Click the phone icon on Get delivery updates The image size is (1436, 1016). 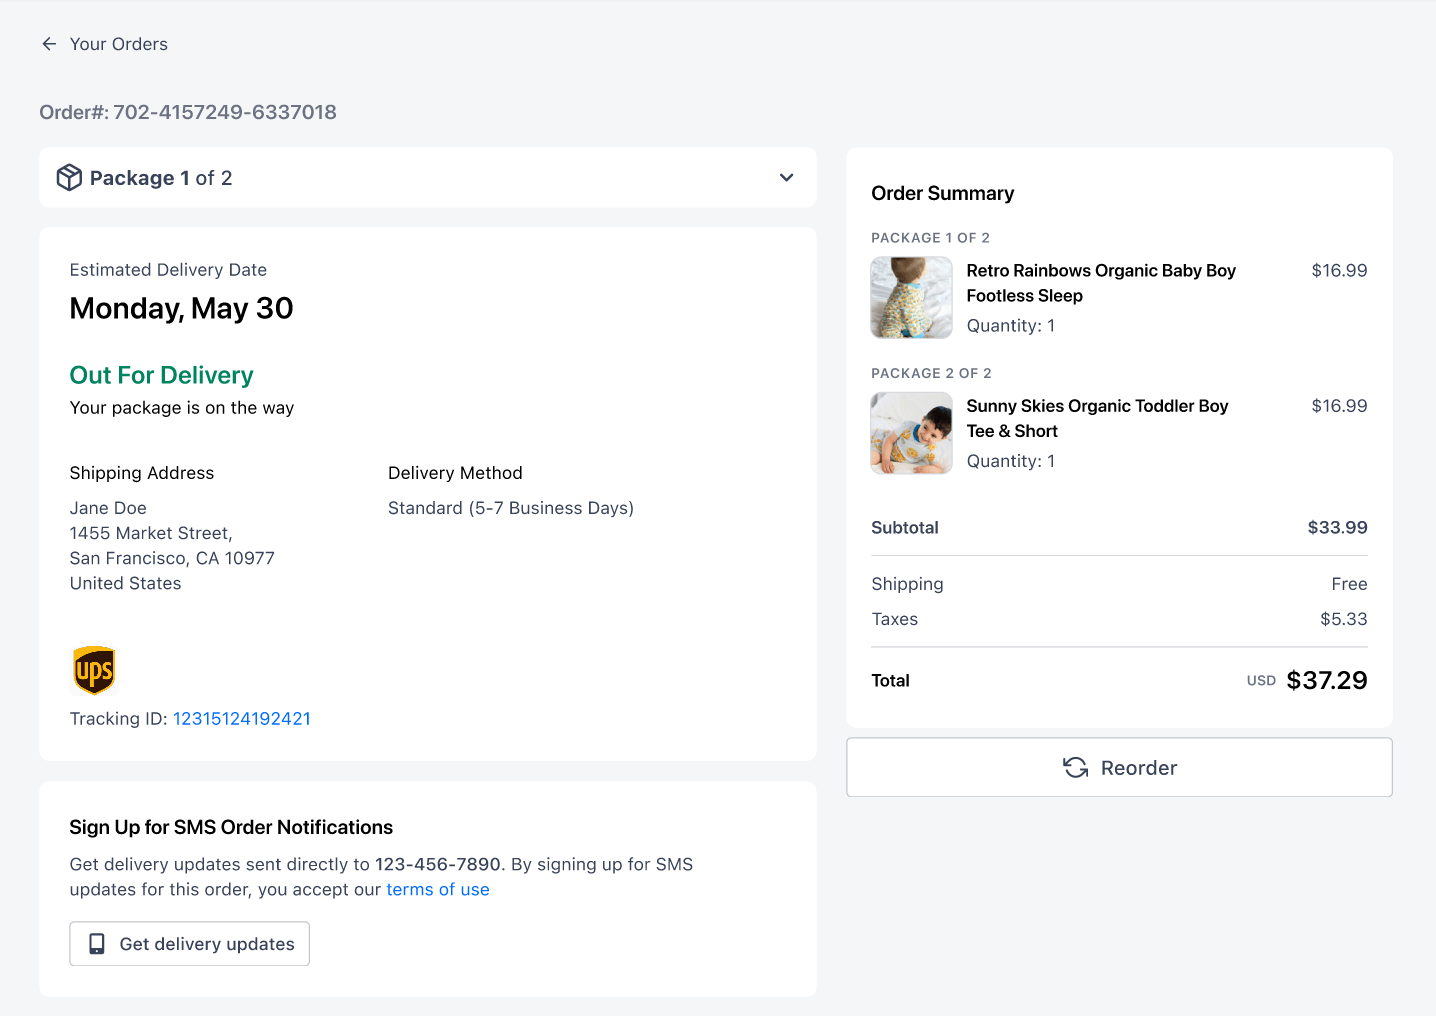point(96,943)
